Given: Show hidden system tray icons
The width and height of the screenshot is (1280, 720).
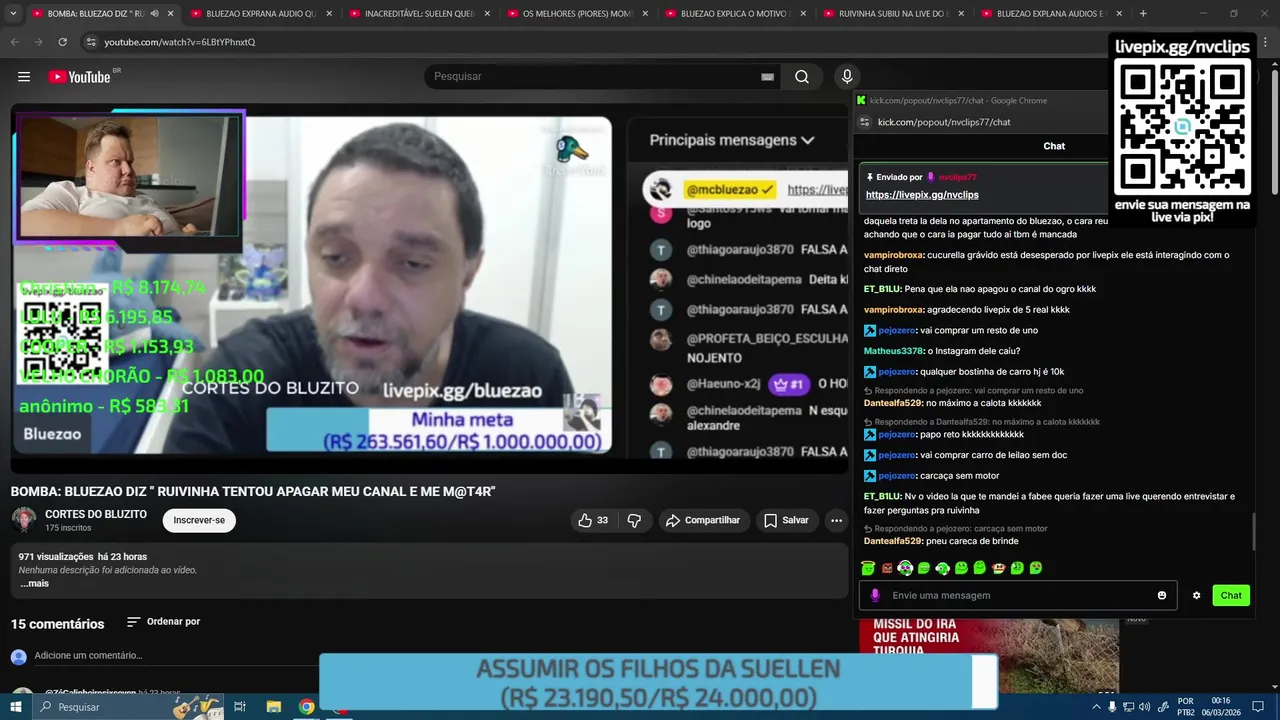Looking at the screenshot, I should click(1096, 707).
